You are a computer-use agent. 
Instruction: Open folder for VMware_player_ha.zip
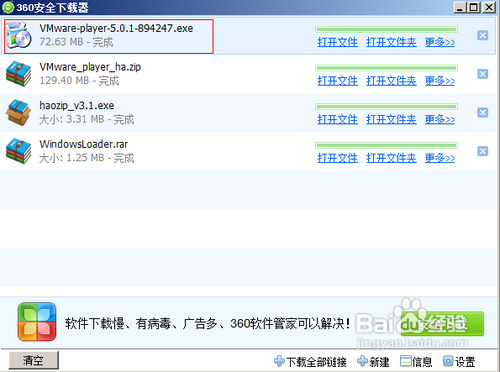391,81
